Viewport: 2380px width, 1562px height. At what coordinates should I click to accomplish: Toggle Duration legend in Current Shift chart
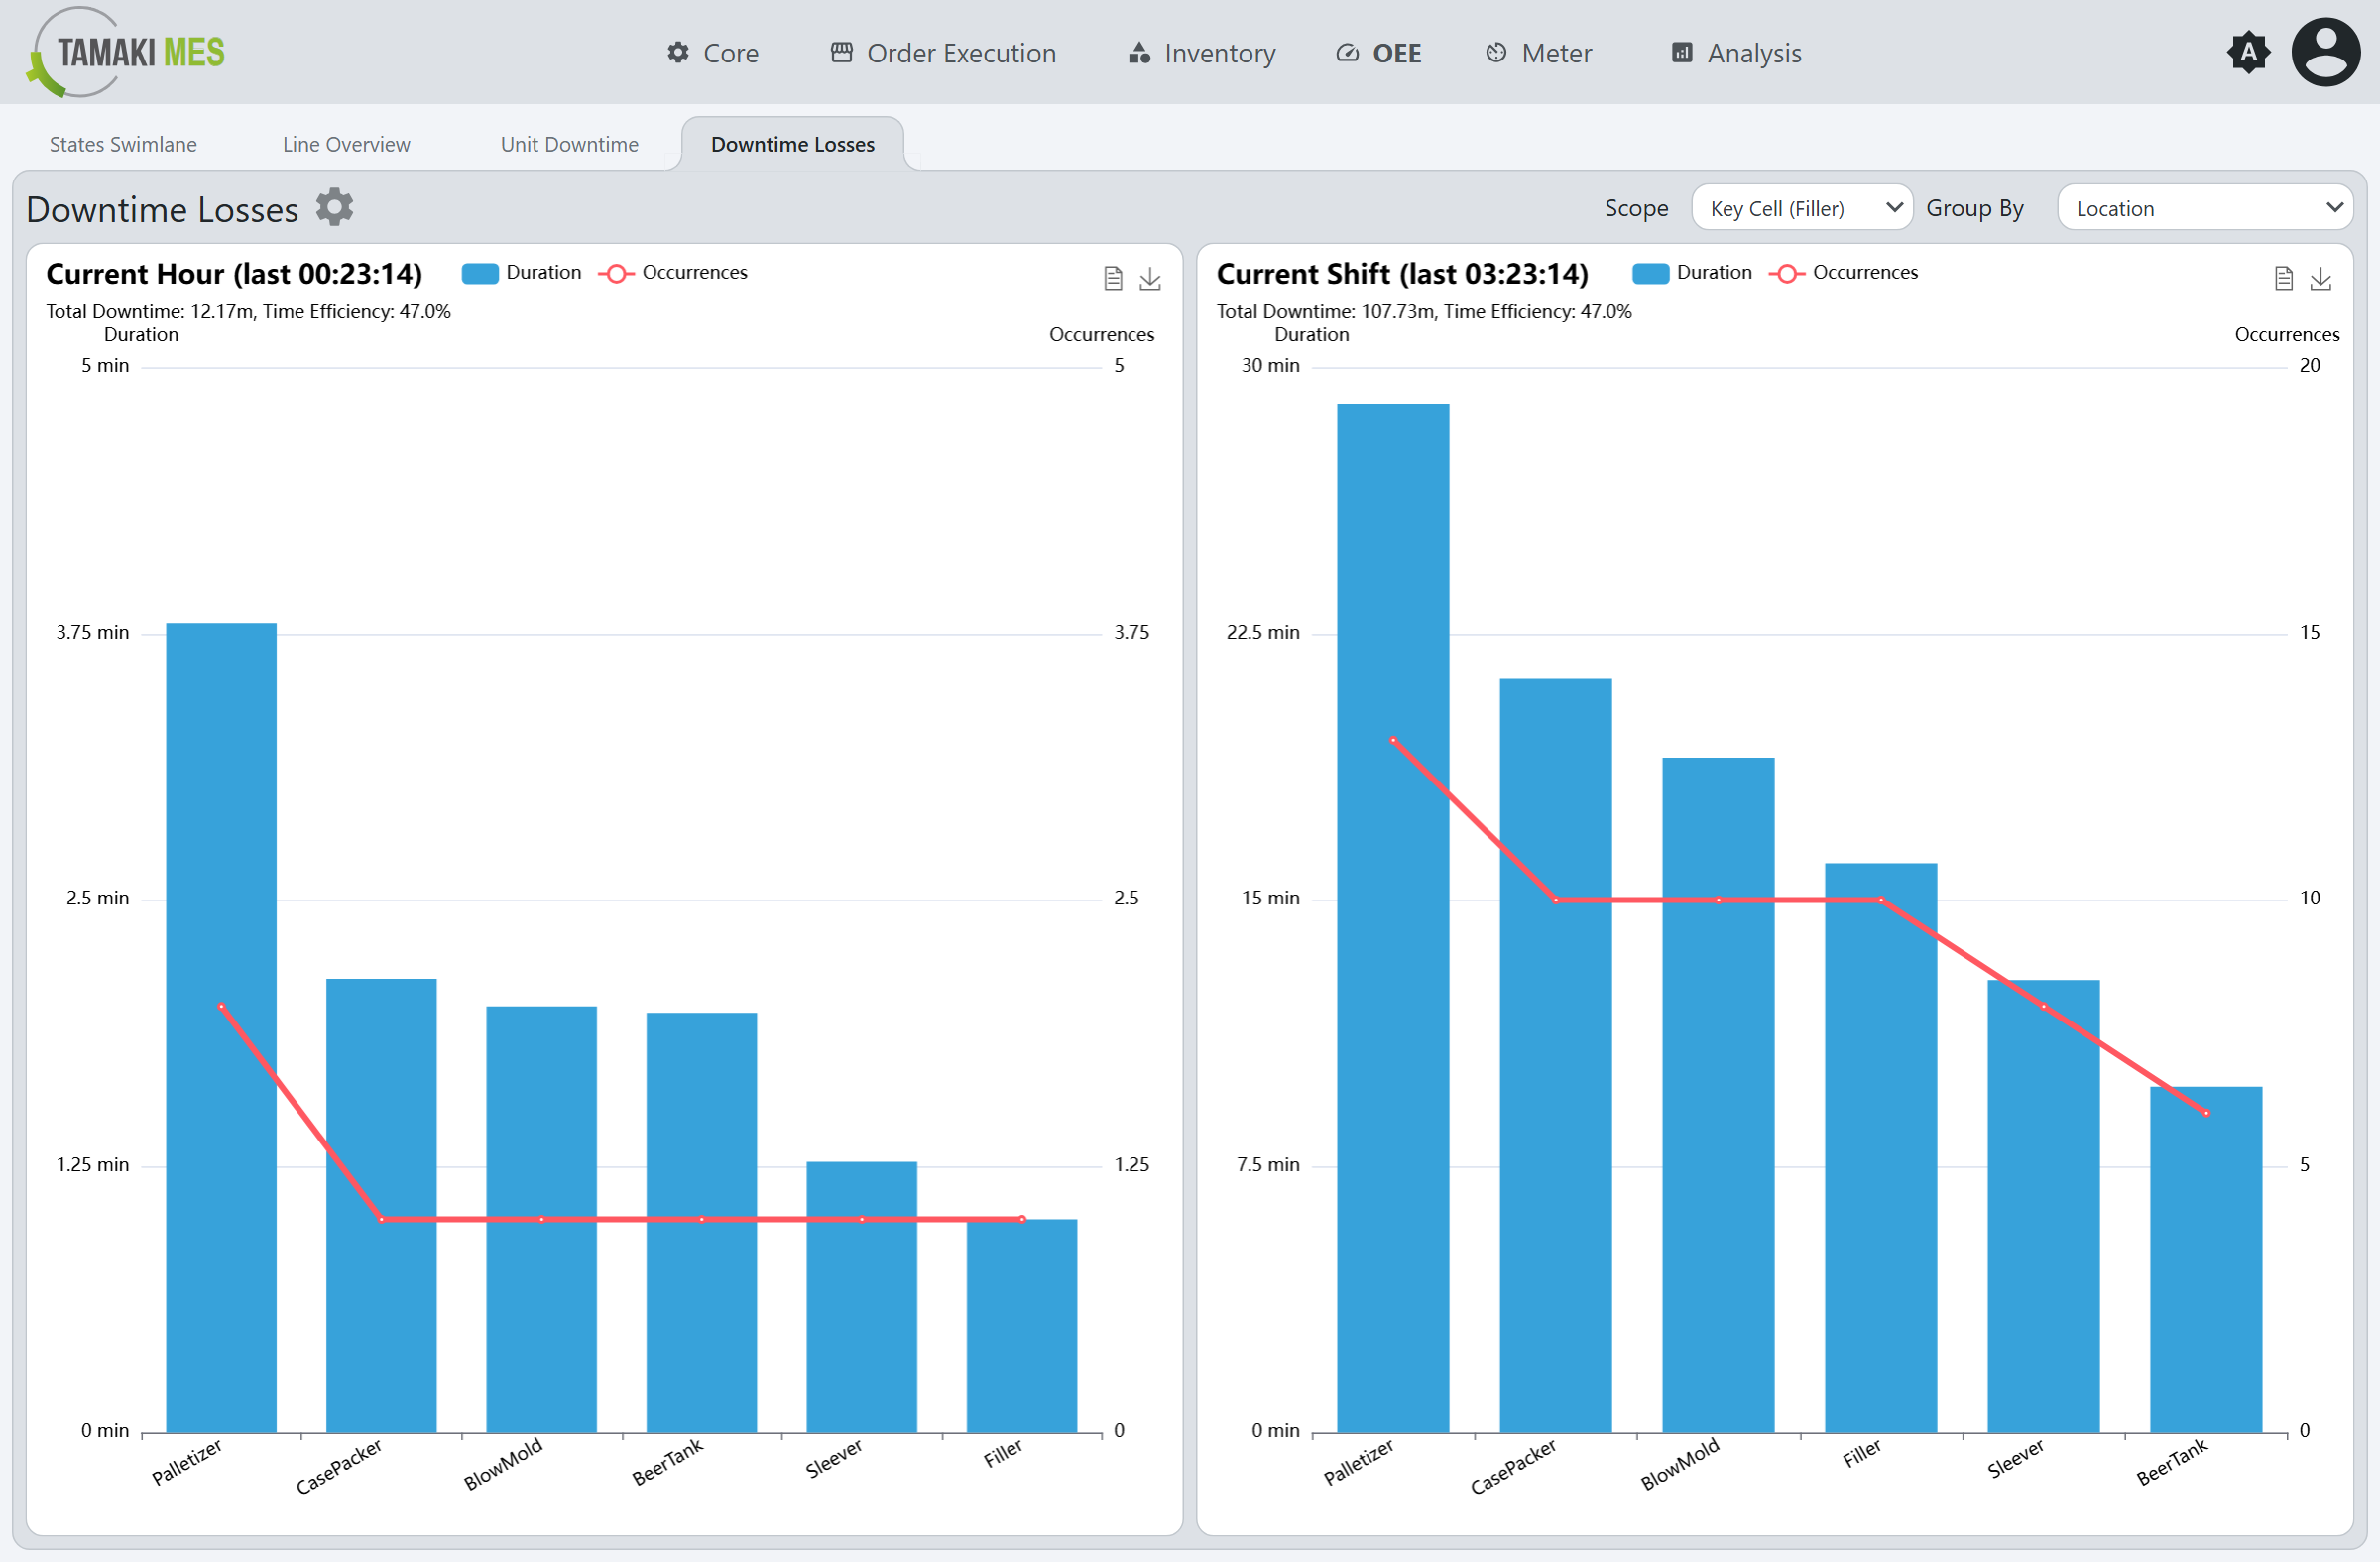tap(1692, 273)
